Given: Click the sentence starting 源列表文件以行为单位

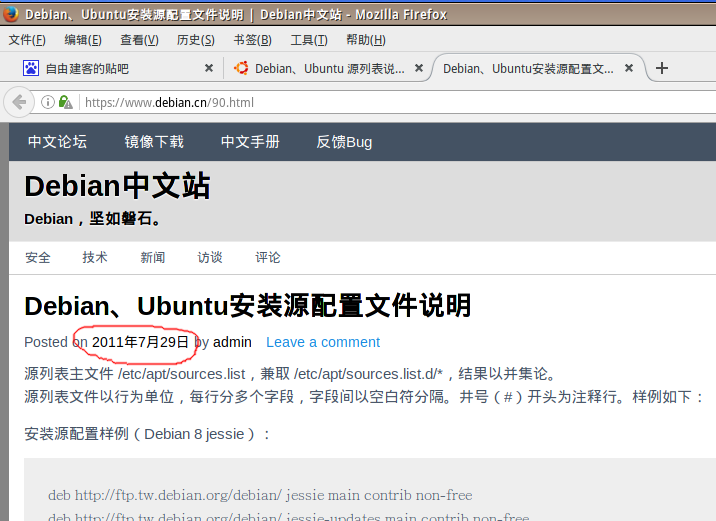Looking at the screenshot, I should click(x=365, y=396).
